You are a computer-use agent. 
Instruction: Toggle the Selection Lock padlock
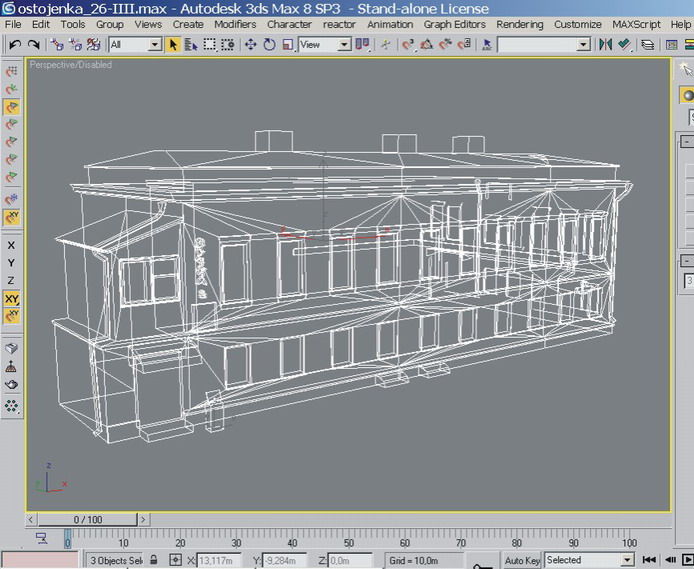tap(154, 560)
